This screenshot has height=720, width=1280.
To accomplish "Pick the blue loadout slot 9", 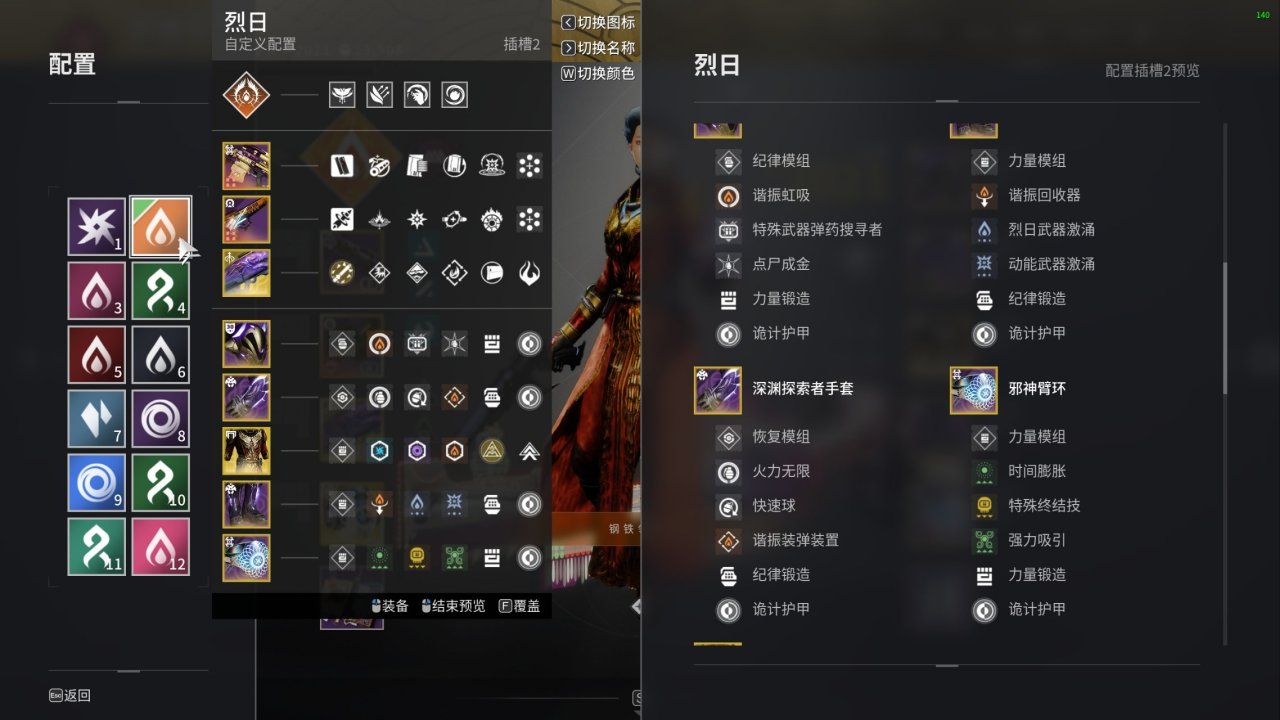I will coord(97,483).
